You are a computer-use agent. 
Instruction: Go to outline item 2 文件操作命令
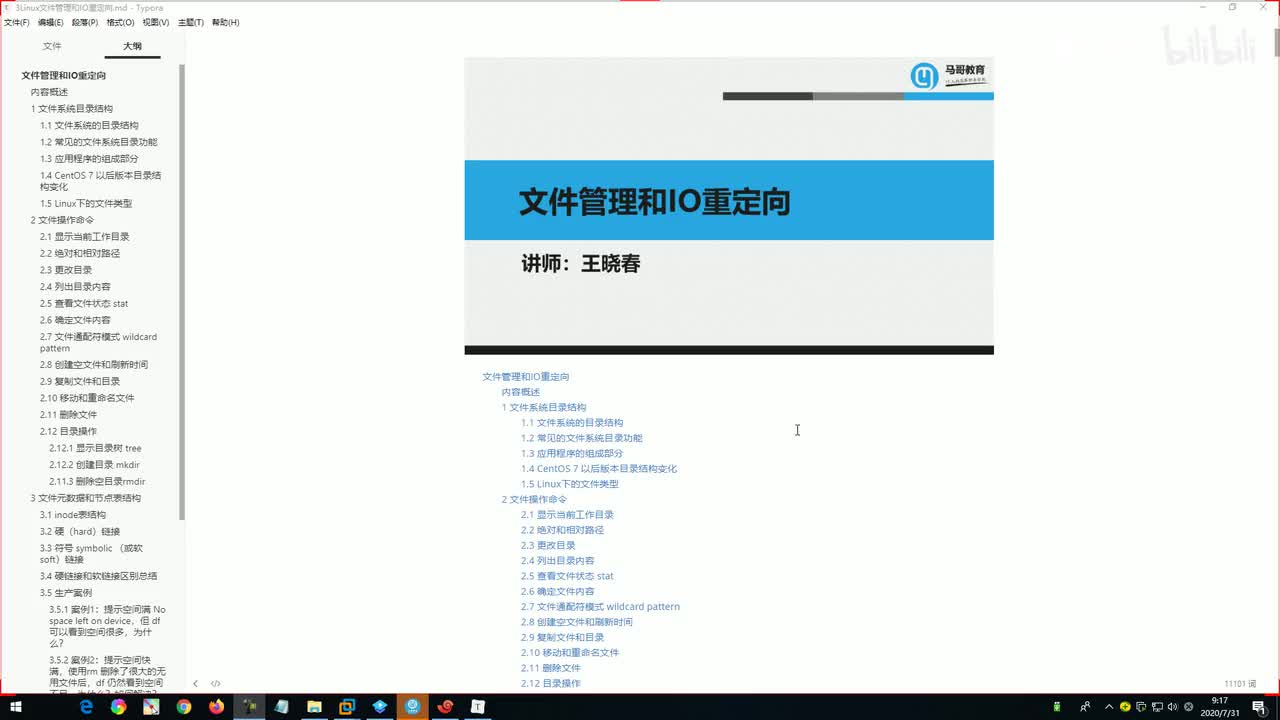pyautogui.click(x=62, y=220)
